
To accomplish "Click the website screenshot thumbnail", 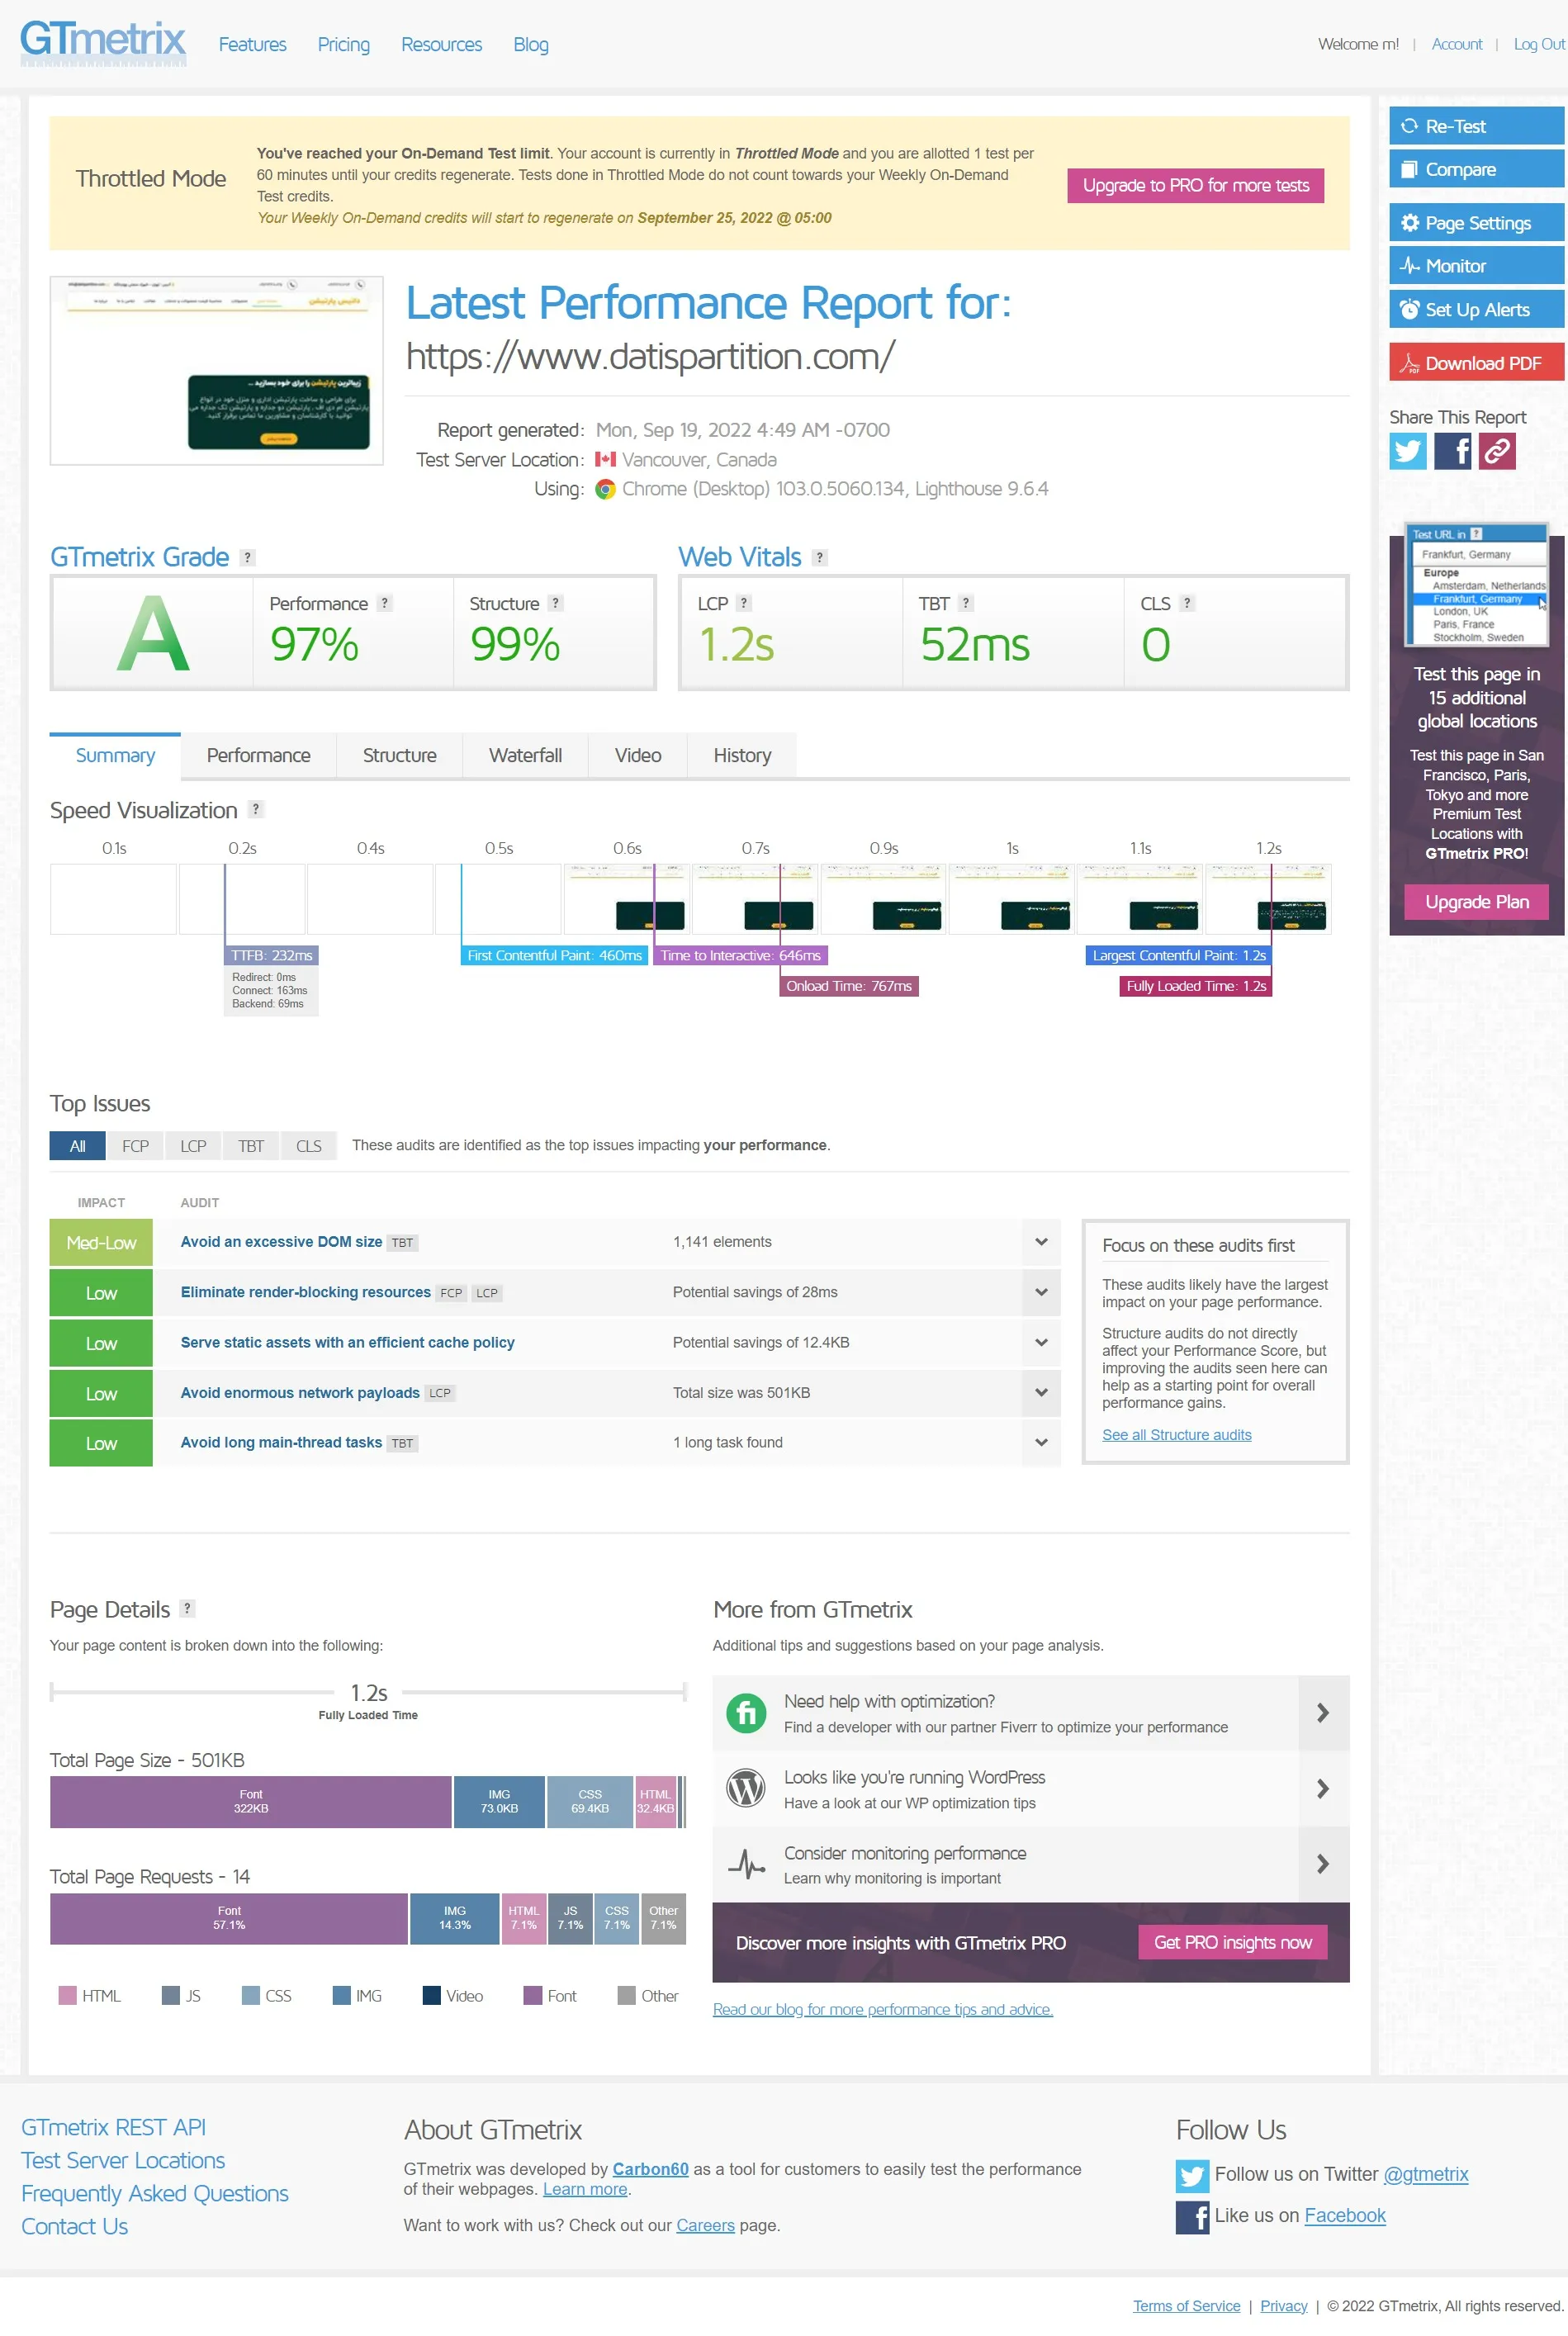I will point(216,371).
